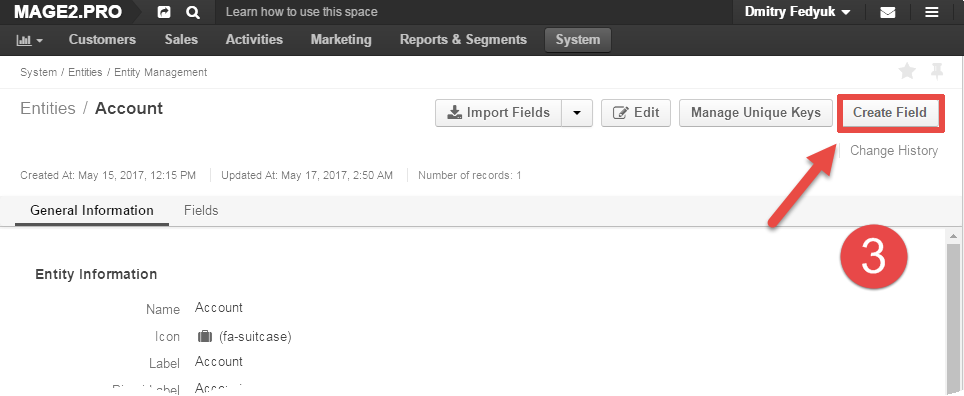Click the vertical scrollbar thumb
This screenshot has height=396, width=964.
pos(953,317)
